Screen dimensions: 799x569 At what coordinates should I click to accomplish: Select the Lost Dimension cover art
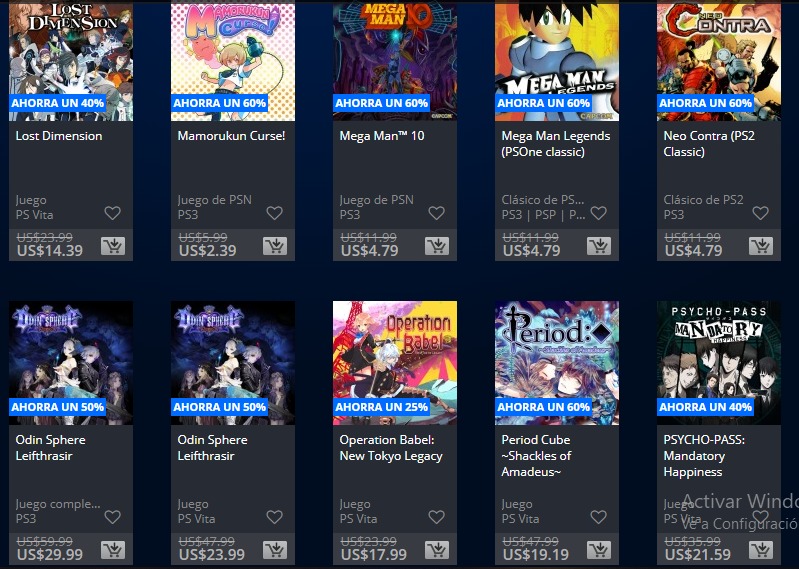tap(71, 61)
